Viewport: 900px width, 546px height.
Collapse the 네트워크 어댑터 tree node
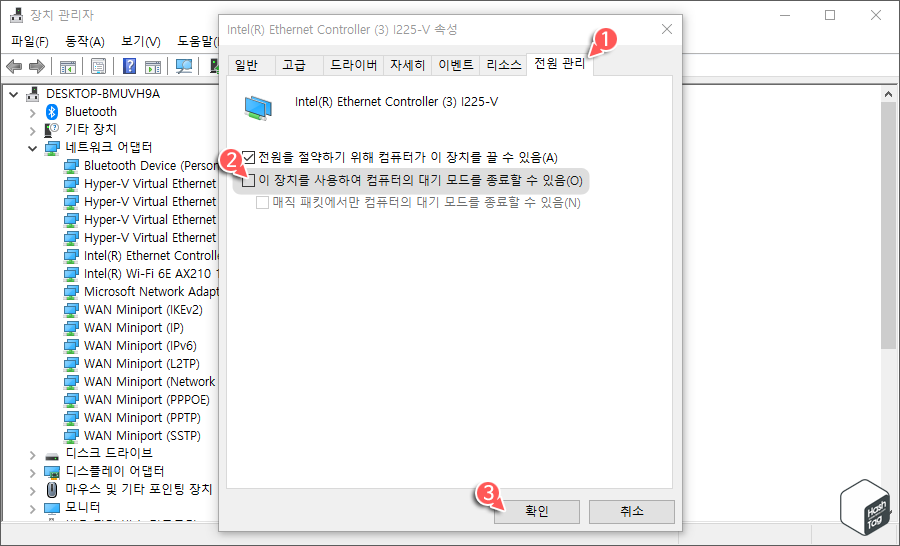pyautogui.click(x=33, y=149)
